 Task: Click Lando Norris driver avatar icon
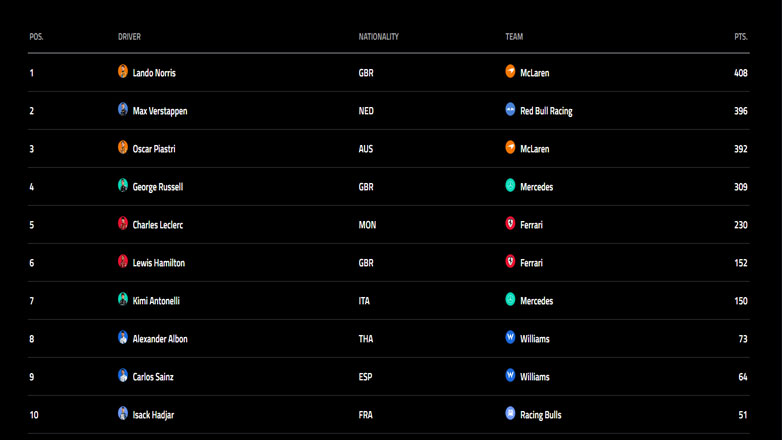pyautogui.click(x=123, y=72)
